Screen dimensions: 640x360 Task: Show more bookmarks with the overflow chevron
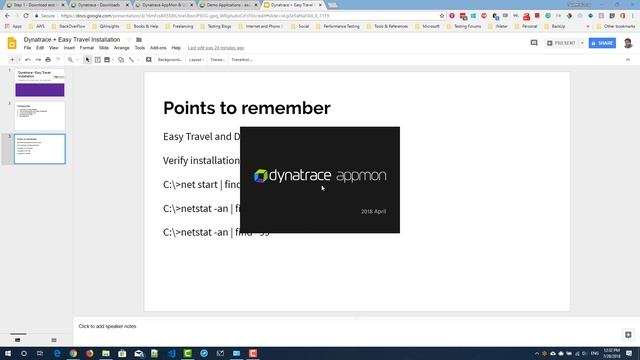point(588,26)
